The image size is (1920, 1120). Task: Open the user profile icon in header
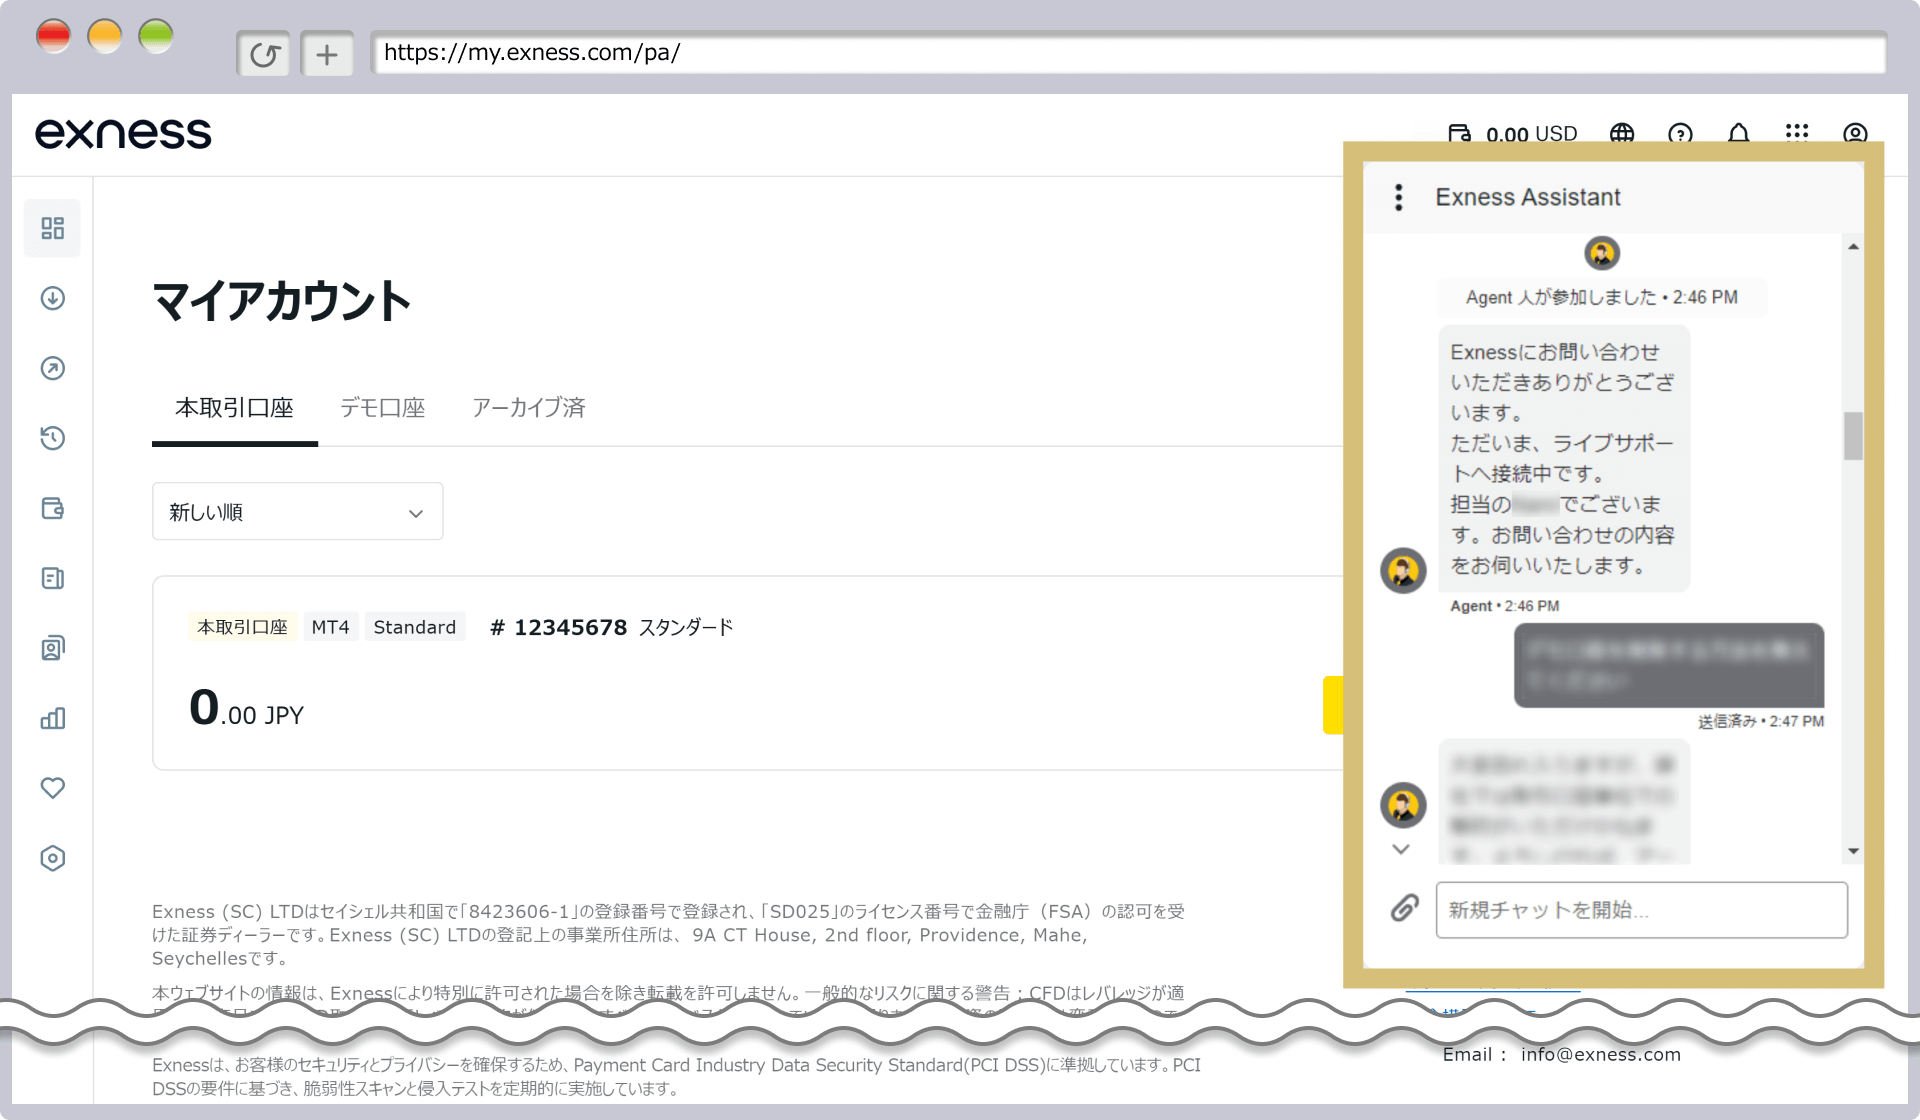coord(1855,134)
